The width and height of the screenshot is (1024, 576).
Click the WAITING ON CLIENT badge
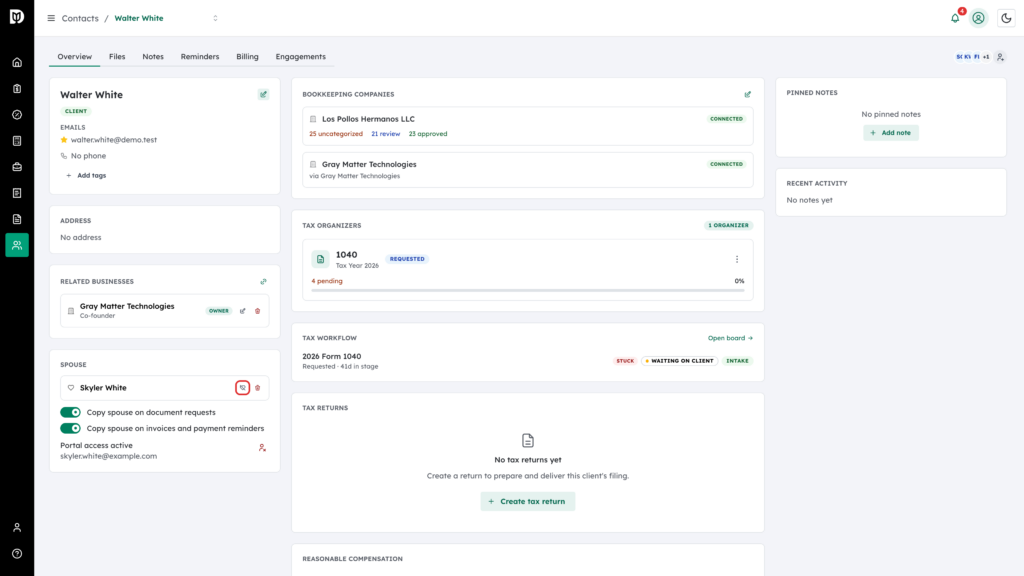click(x=679, y=361)
